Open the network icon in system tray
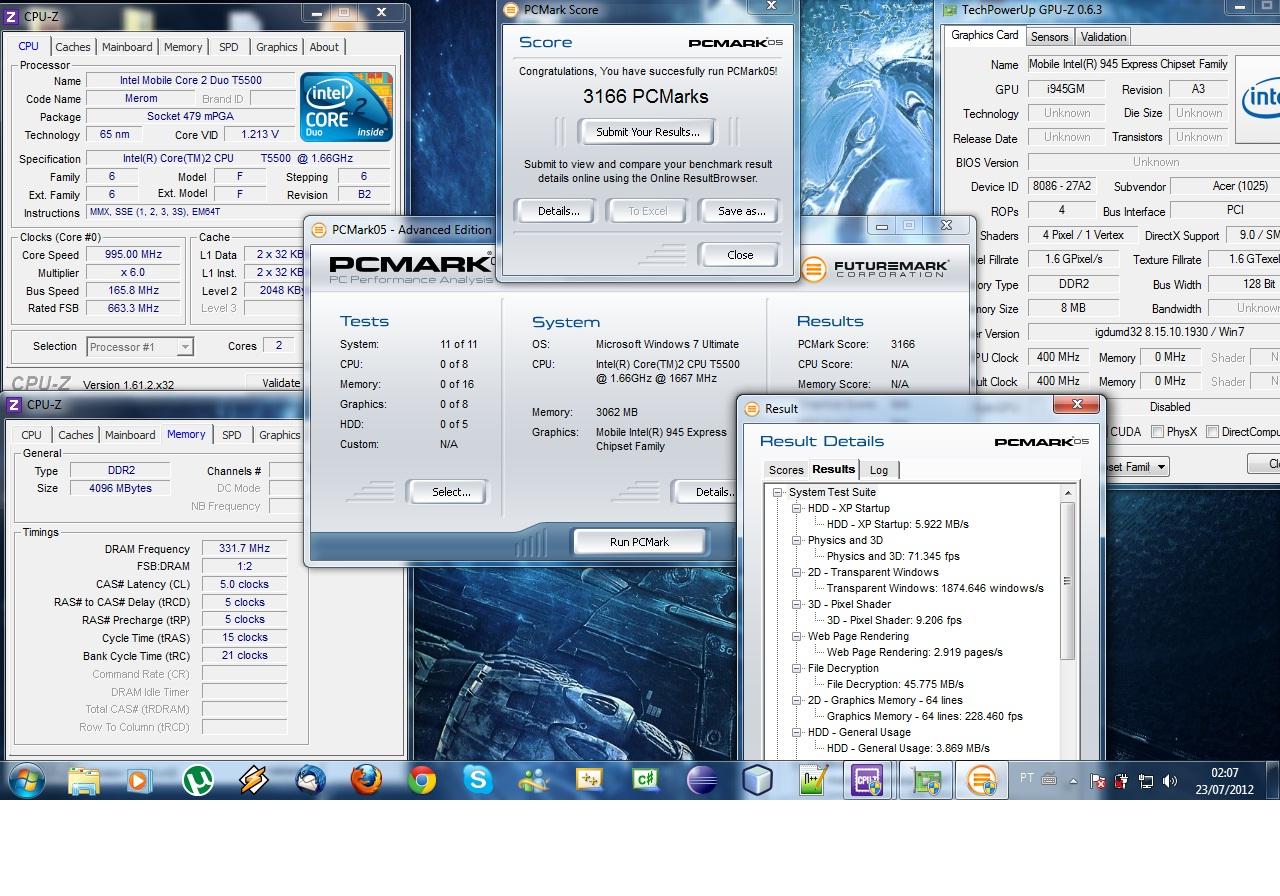Viewport: 1280px width, 896px height. [x=1146, y=781]
